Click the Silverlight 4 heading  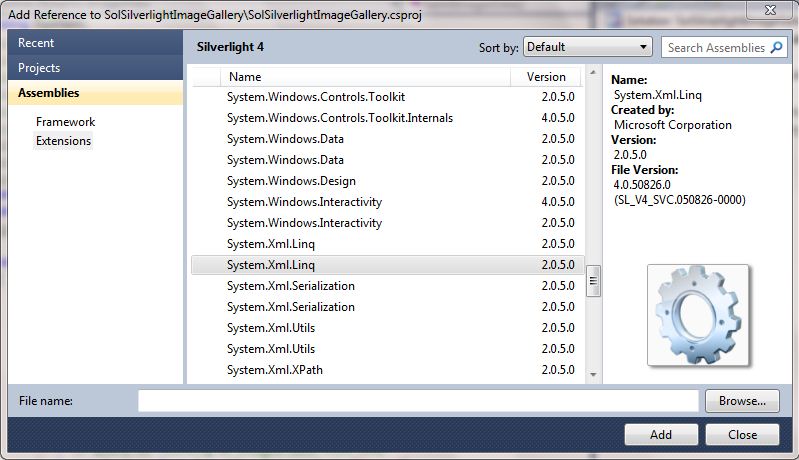230,47
